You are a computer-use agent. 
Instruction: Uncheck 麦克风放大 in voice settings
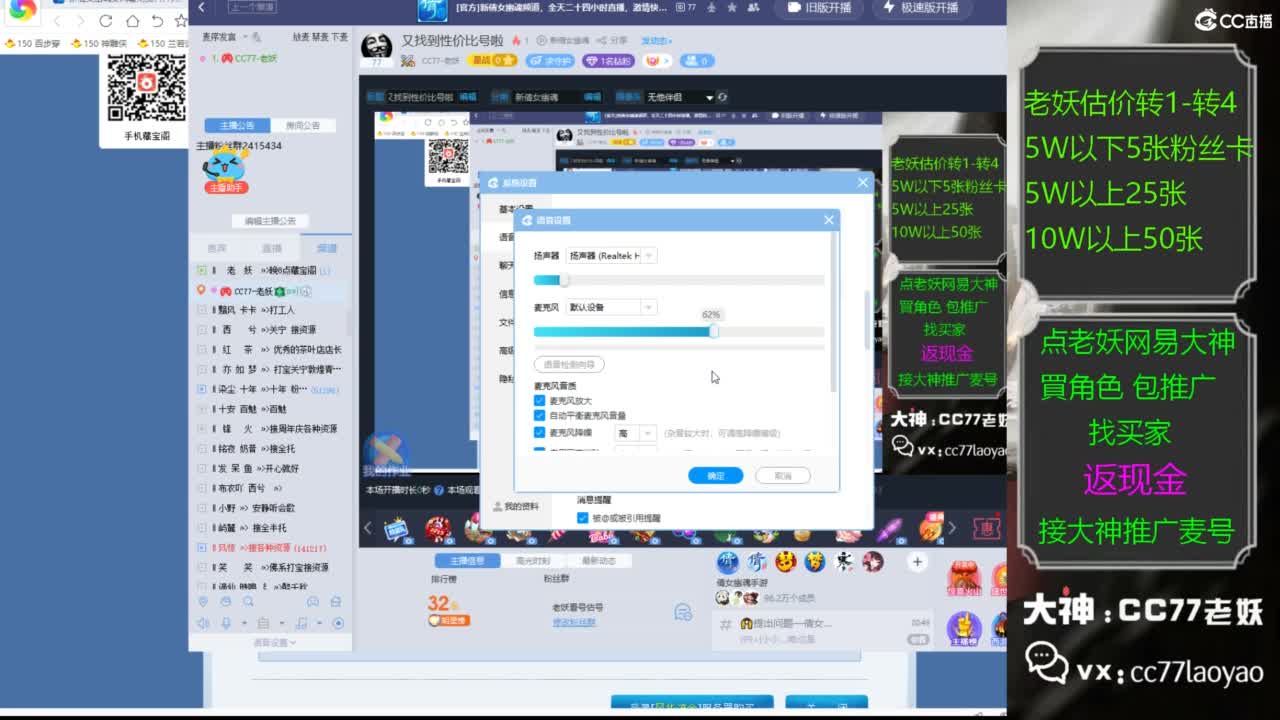(x=538, y=400)
